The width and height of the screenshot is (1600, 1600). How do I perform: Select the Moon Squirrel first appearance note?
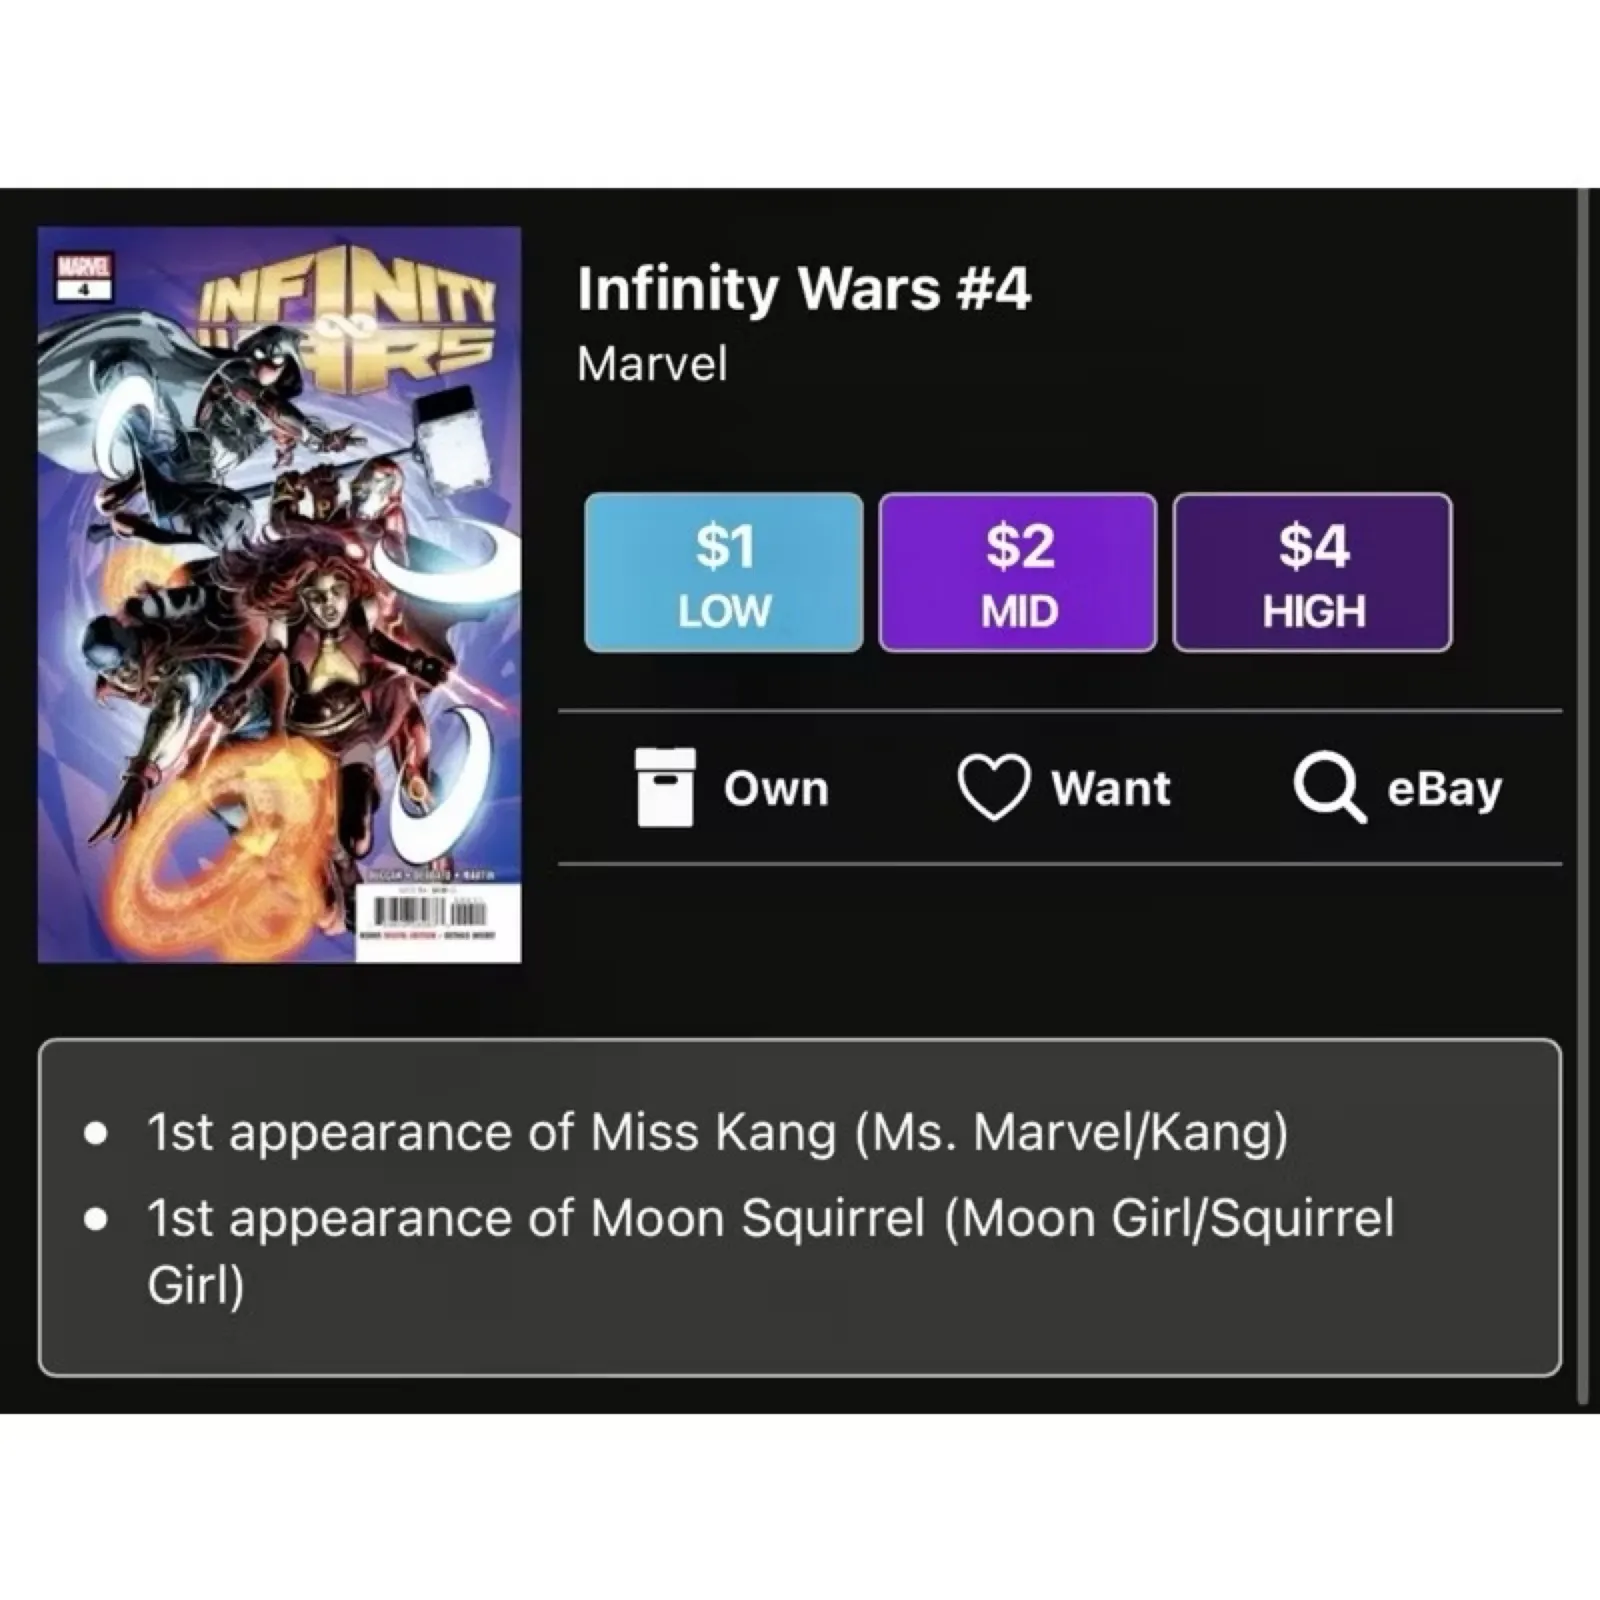point(770,1218)
